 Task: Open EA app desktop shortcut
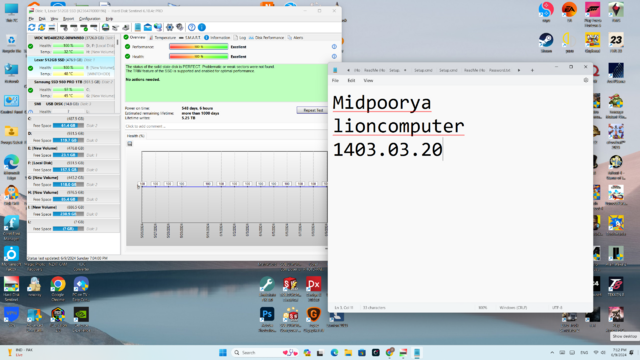pyautogui.click(x=569, y=11)
